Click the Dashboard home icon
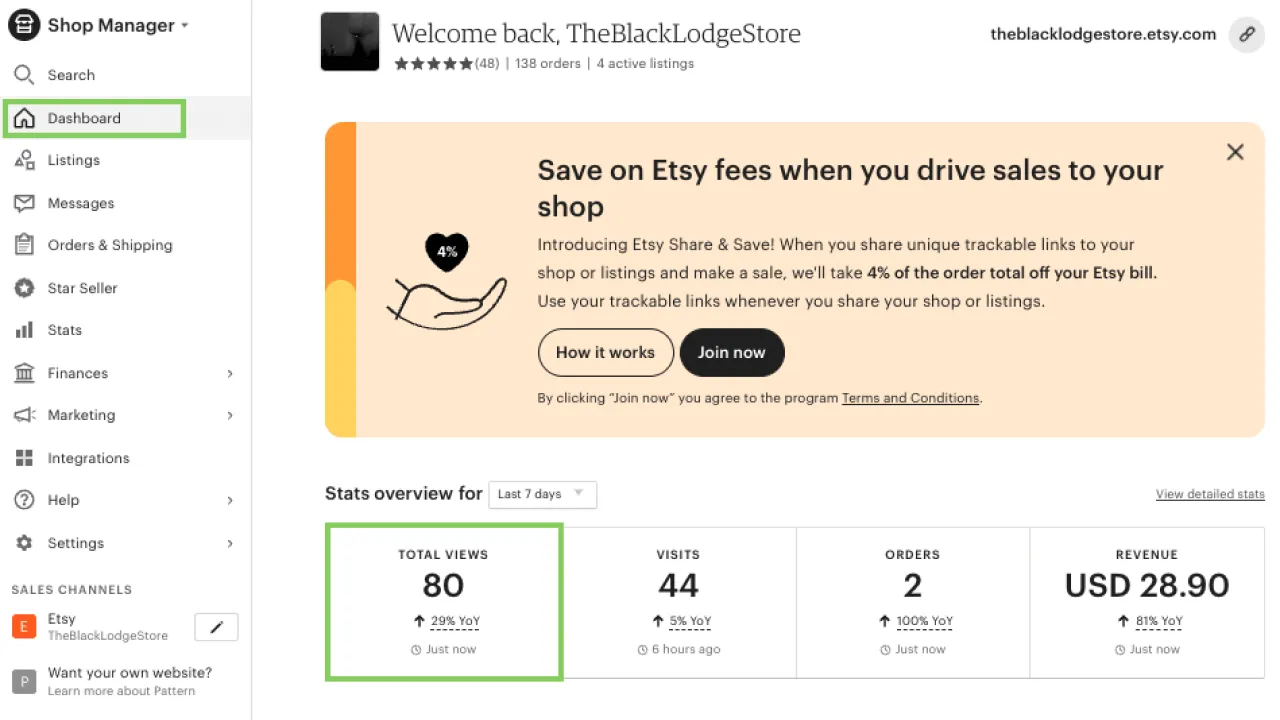Screen dimensions: 1280x720 pos(24,117)
